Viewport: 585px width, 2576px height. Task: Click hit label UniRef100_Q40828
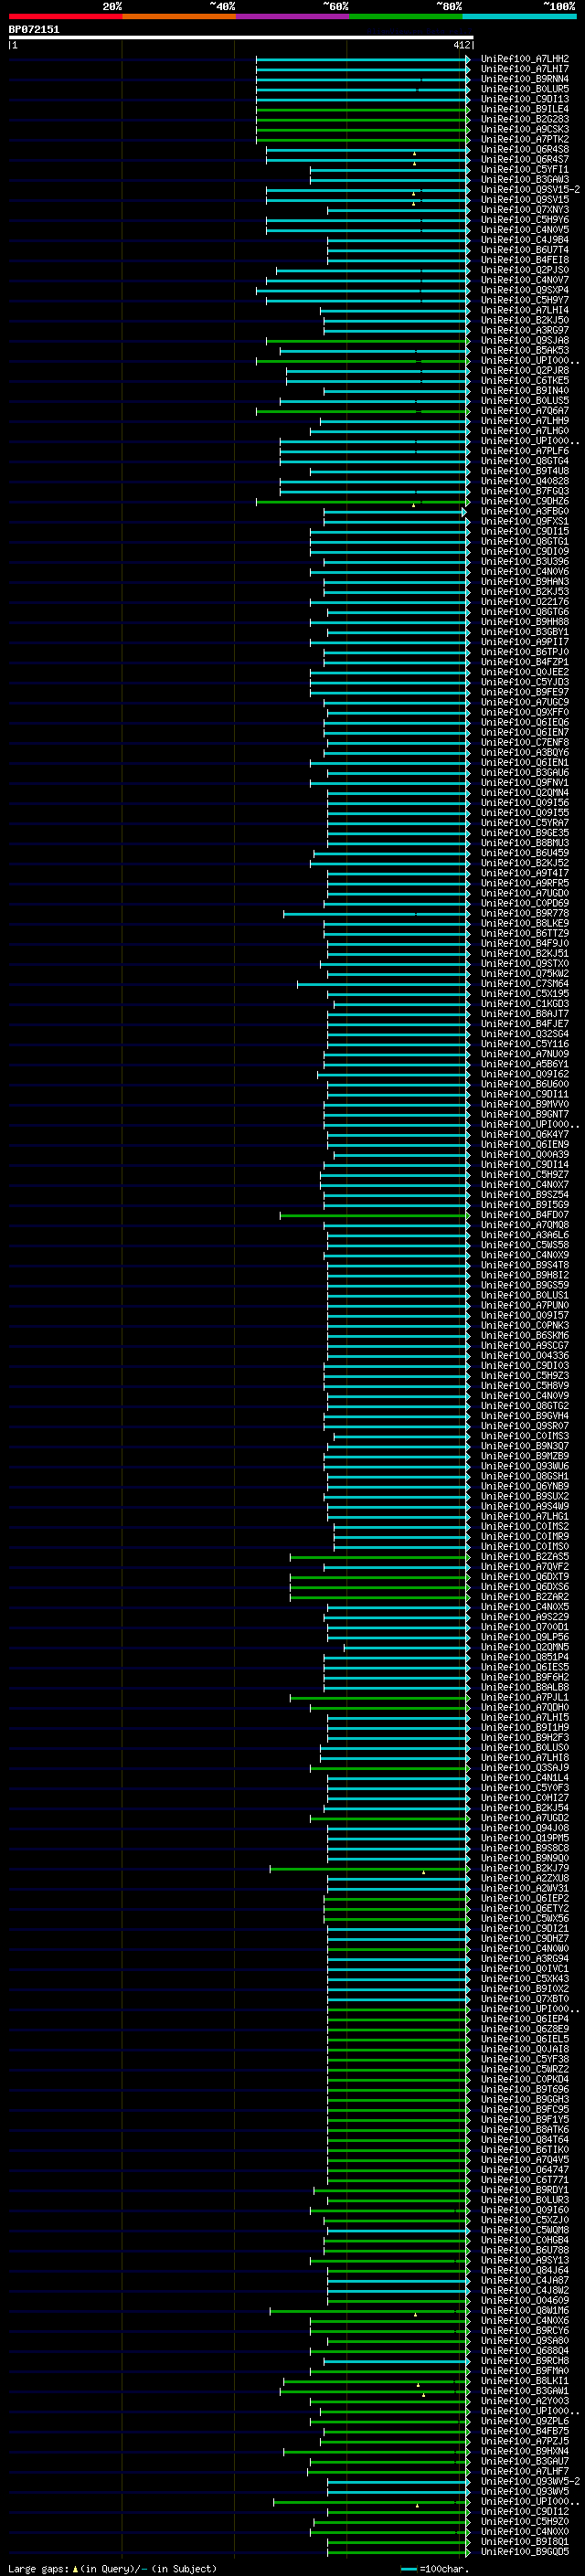coord(525,481)
